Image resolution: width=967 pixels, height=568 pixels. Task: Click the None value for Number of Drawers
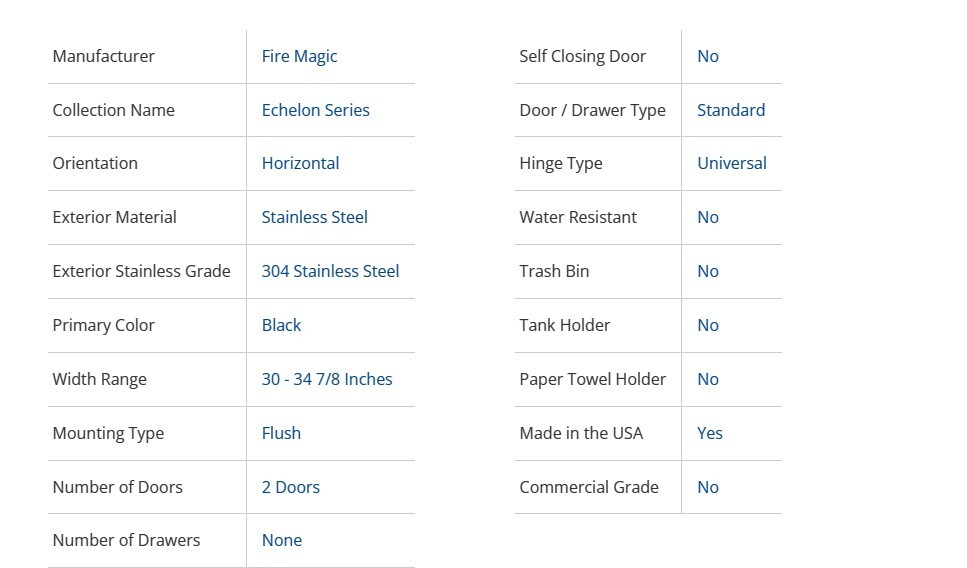281,540
